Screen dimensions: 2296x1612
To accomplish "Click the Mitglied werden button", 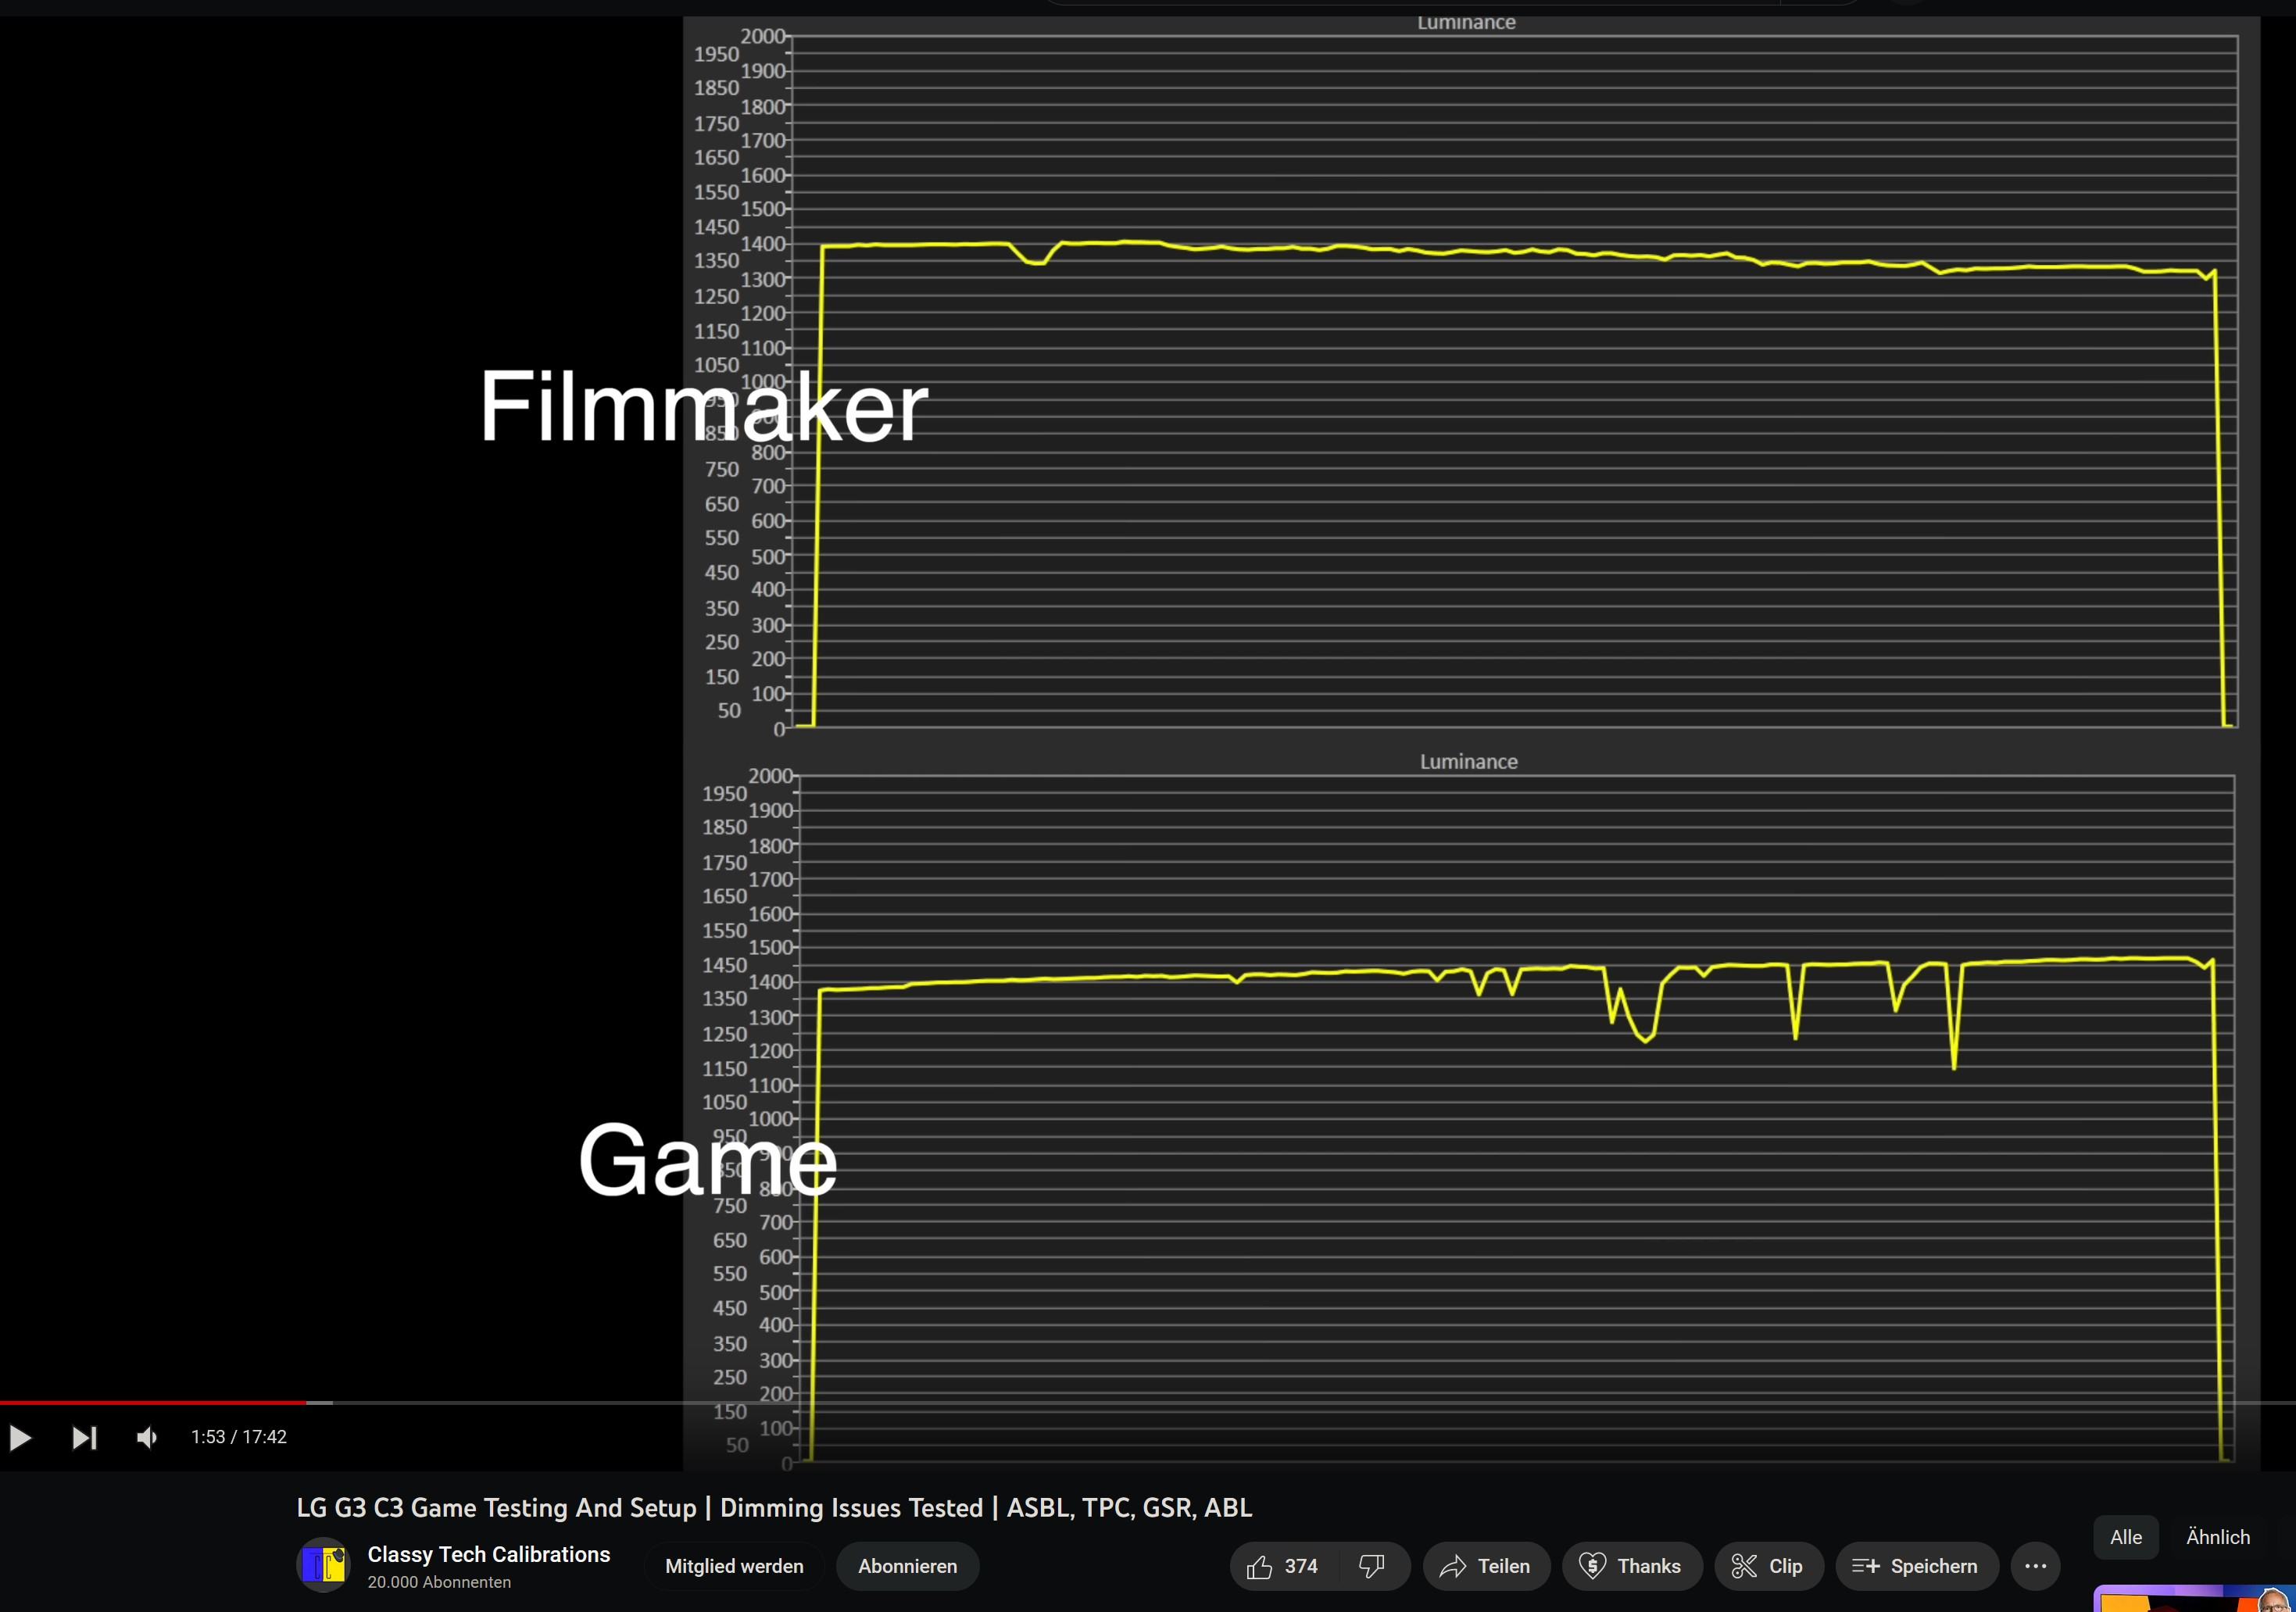I will click(734, 1566).
